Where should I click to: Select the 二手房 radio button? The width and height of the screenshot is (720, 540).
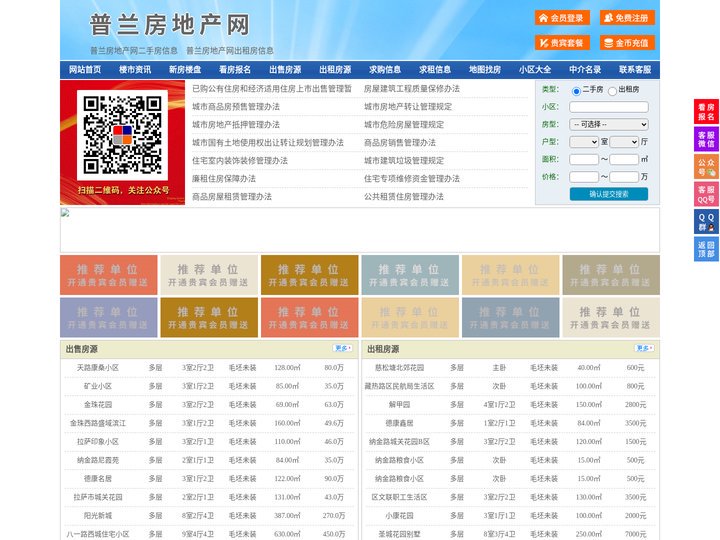pos(576,91)
